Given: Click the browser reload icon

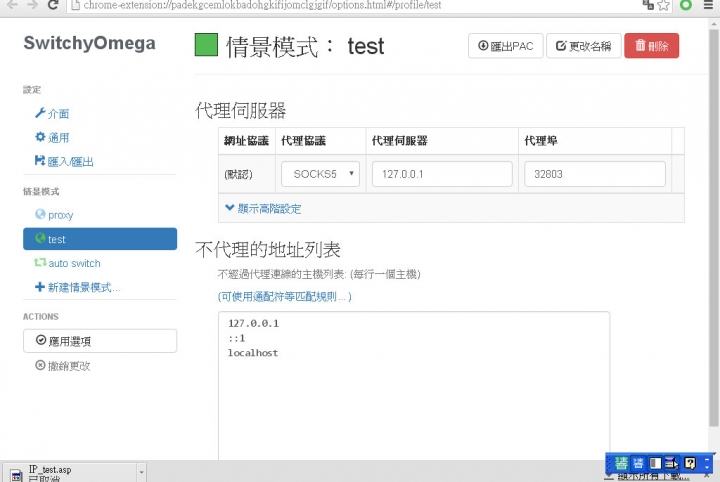Looking at the screenshot, I should point(53,5).
